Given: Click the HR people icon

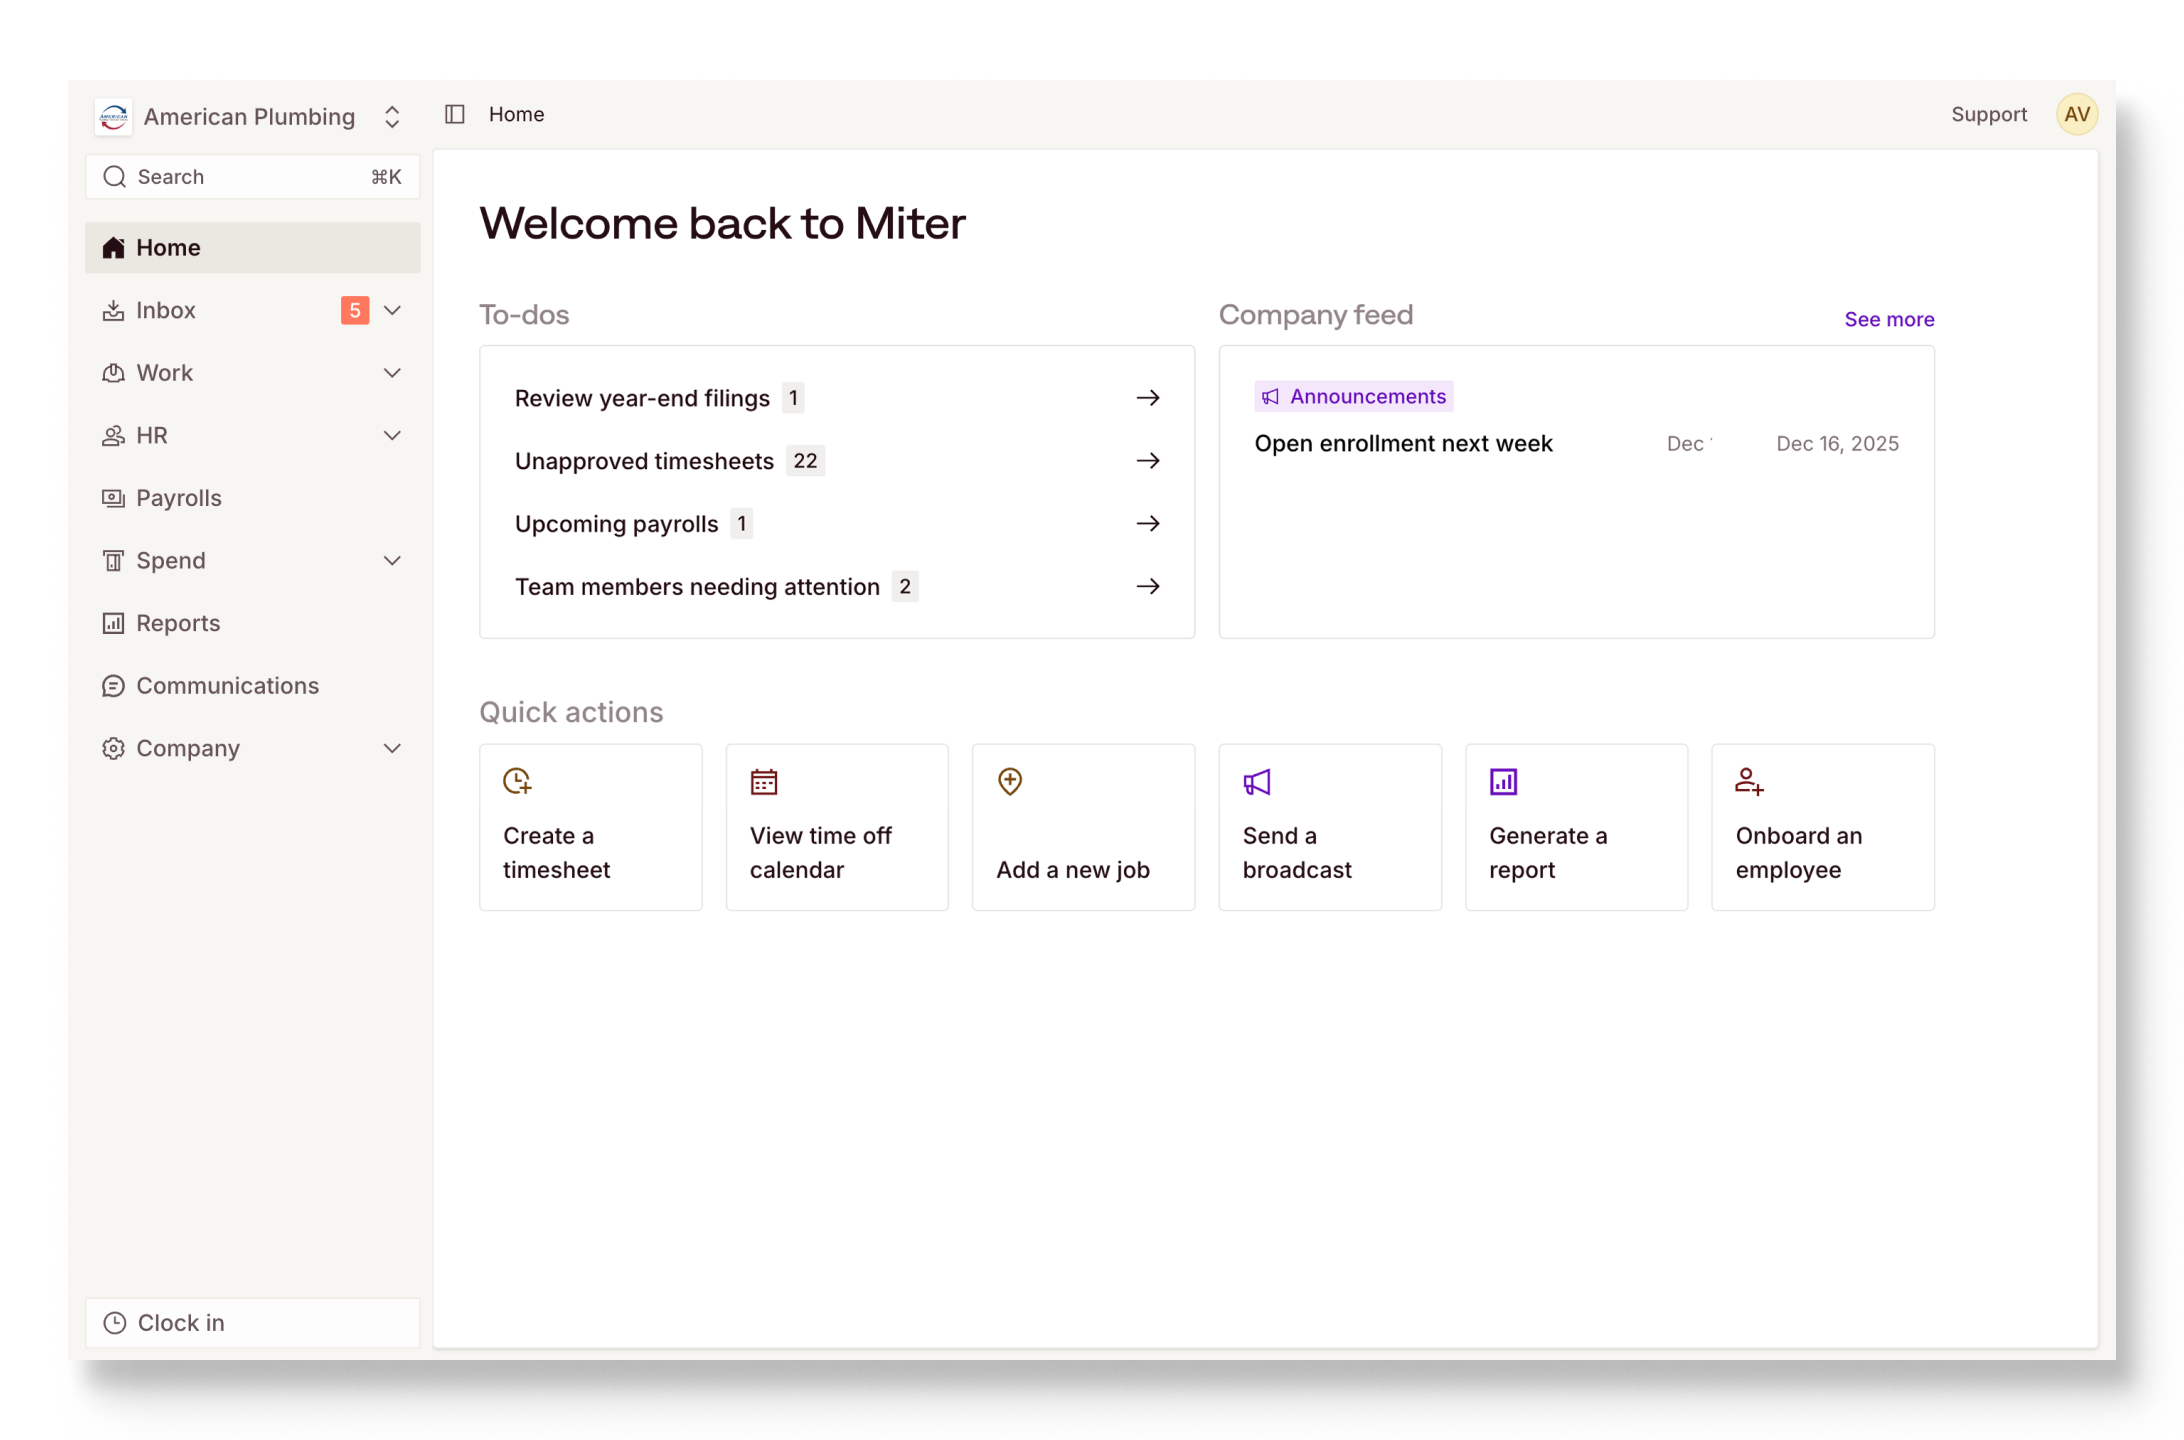Looking at the screenshot, I should 113,436.
